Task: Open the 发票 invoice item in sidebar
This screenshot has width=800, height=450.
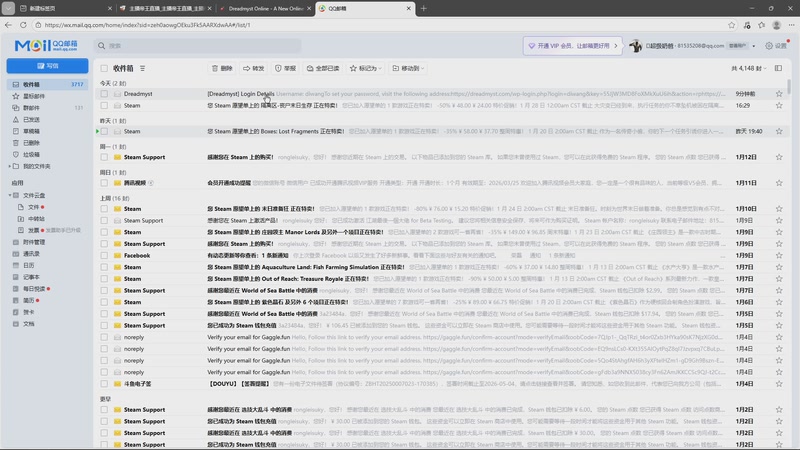Action: coord(34,231)
